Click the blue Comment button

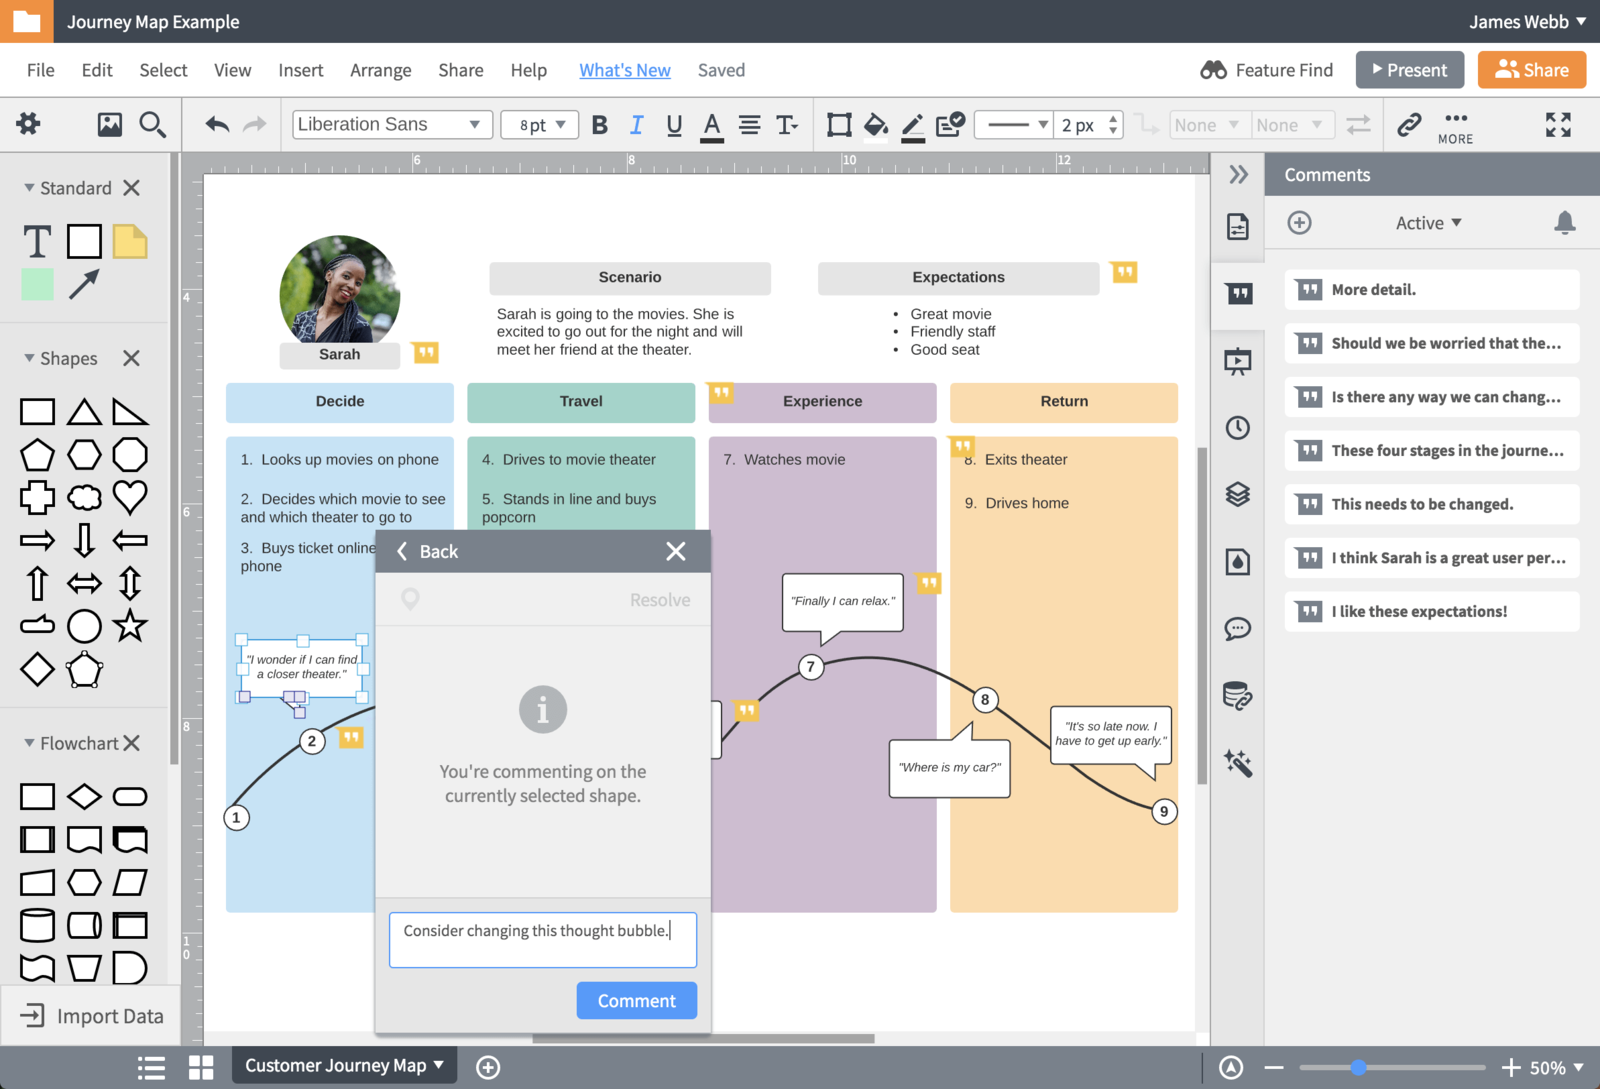tap(636, 1001)
